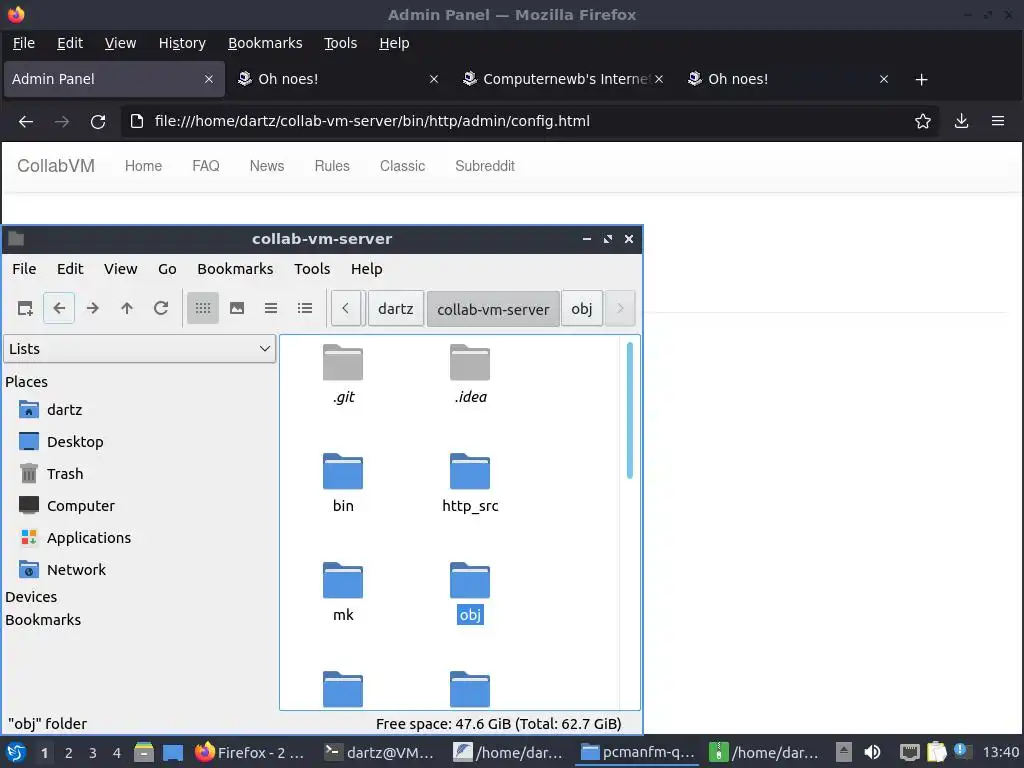This screenshot has width=1024, height=768.
Task: Select the .idea folder
Action: click(x=470, y=374)
